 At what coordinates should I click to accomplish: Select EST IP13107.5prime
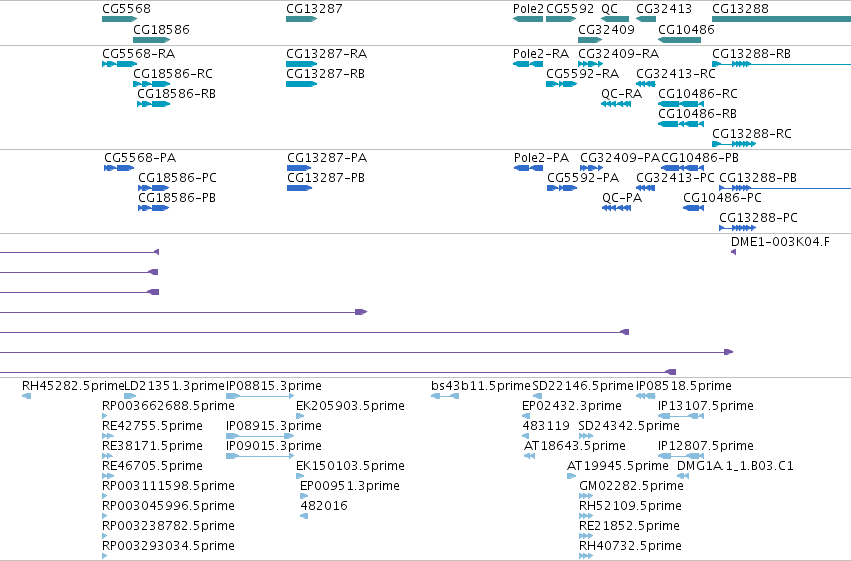coord(706,406)
